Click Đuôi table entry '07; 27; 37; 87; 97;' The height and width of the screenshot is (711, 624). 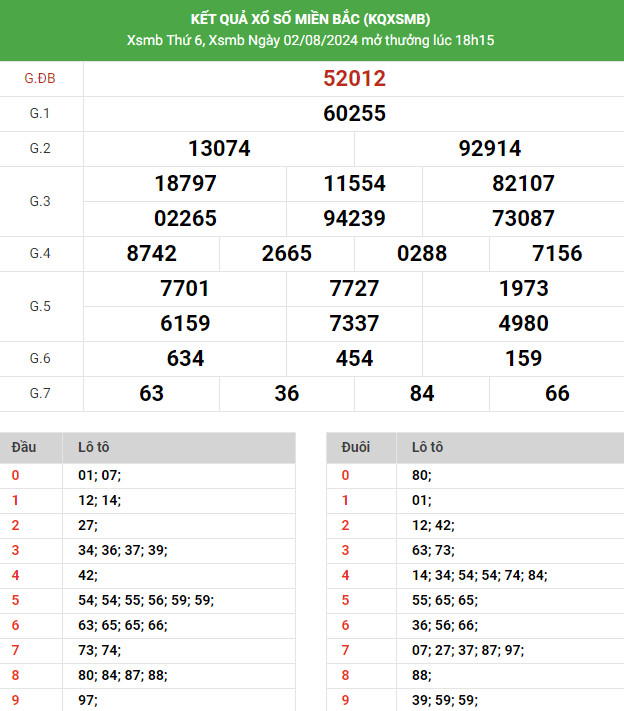[468, 650]
